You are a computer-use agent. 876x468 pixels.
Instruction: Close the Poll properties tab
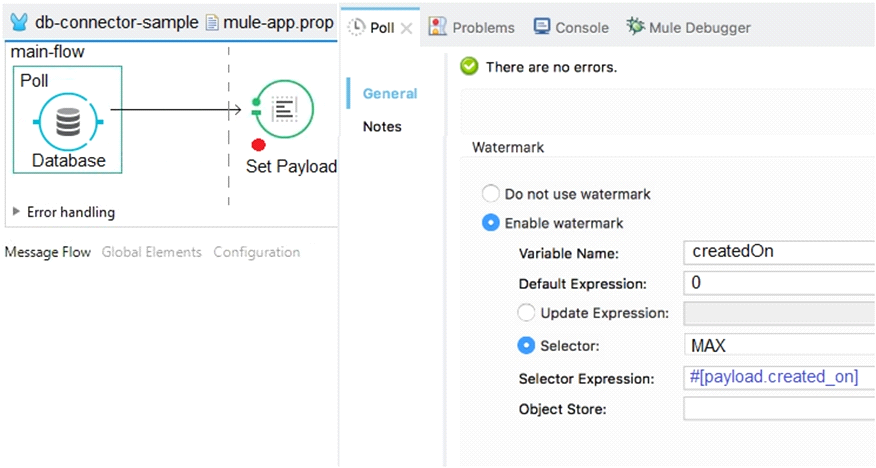[407, 28]
